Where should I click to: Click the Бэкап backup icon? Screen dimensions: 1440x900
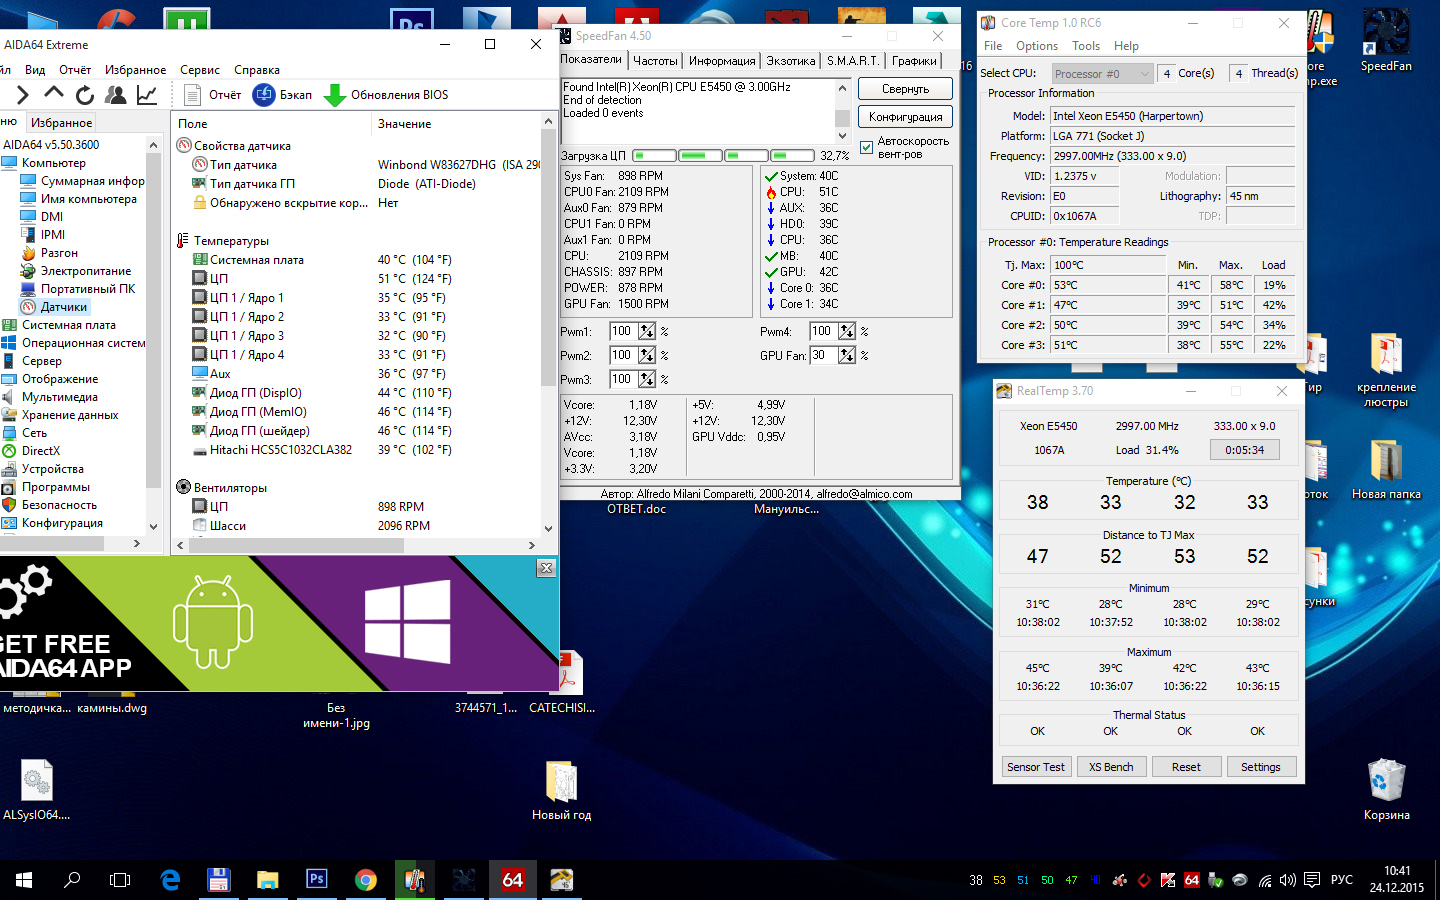tap(264, 95)
